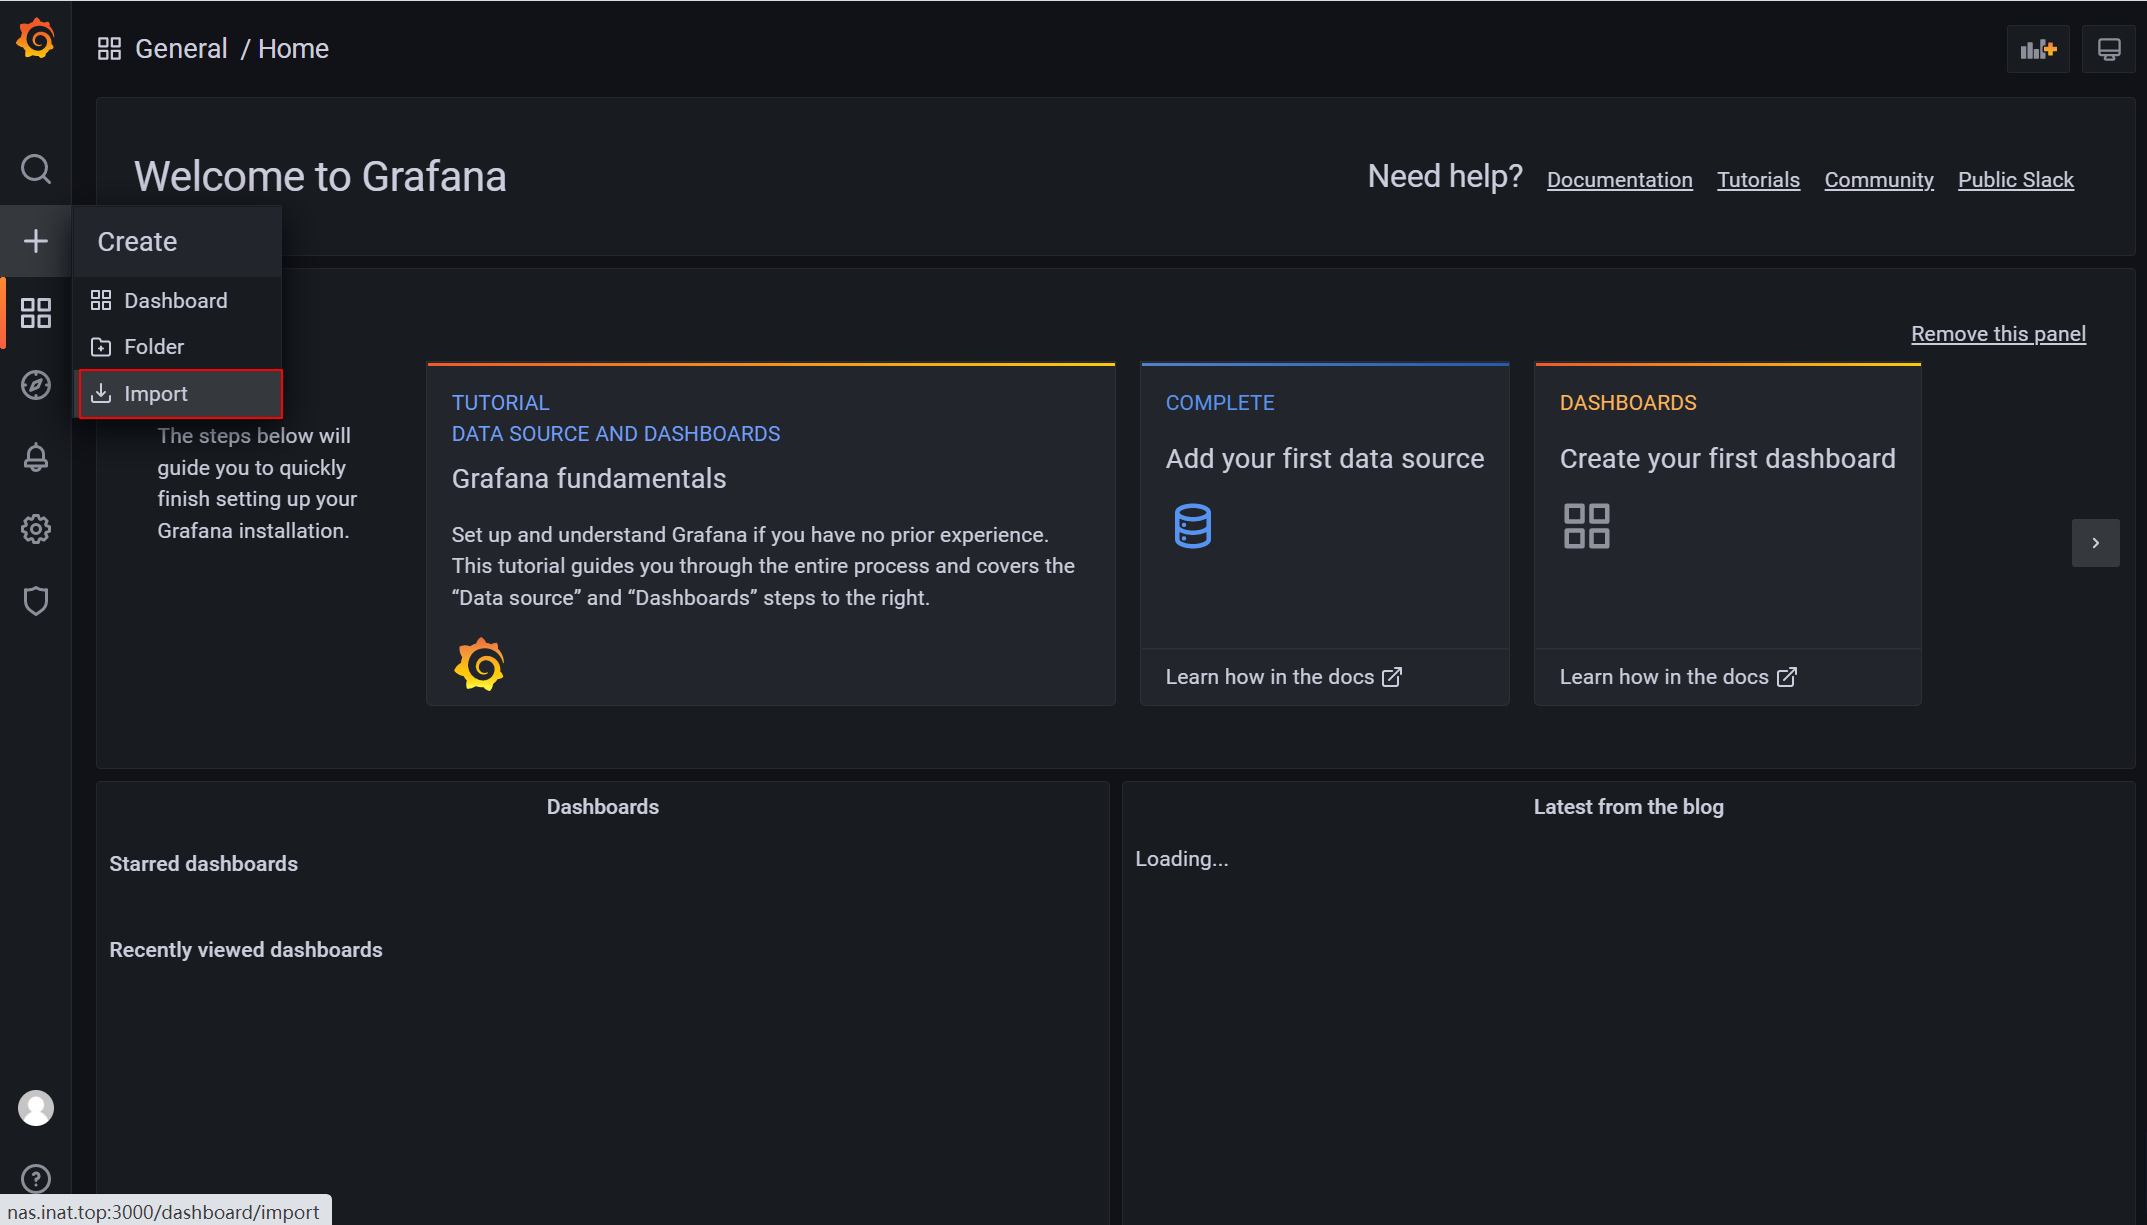Click Home in the breadcrumb
The image size is (2147, 1225).
tap(293, 49)
